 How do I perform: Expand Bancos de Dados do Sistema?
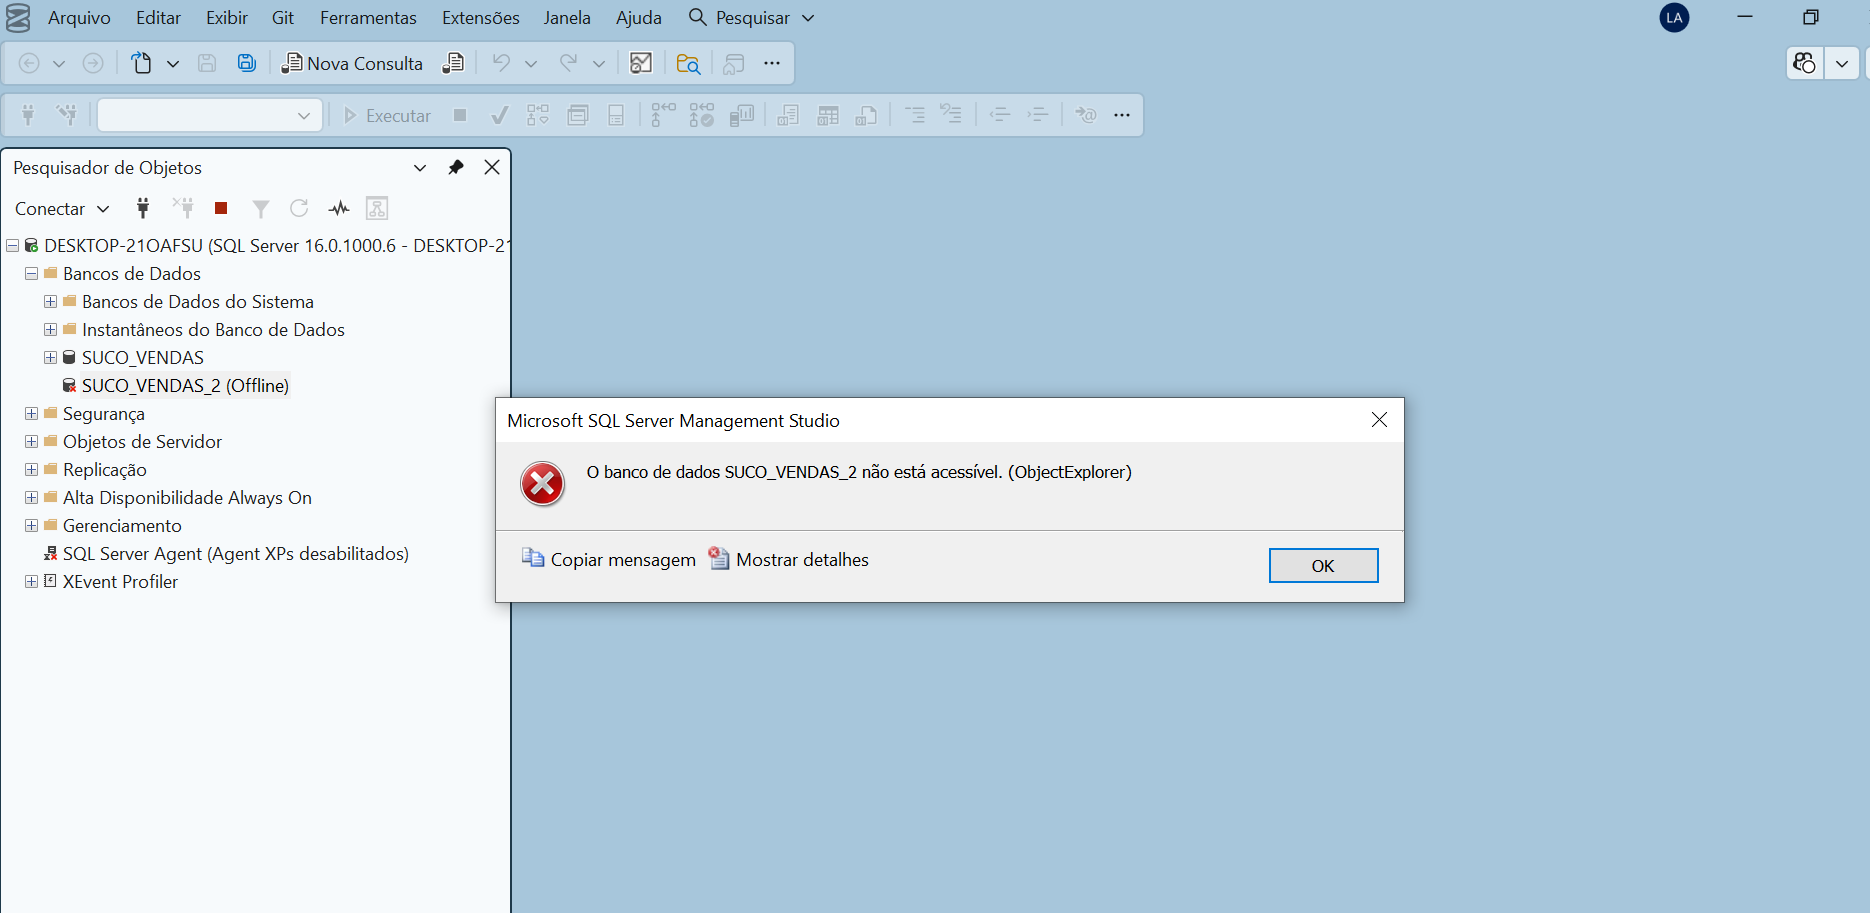click(50, 301)
